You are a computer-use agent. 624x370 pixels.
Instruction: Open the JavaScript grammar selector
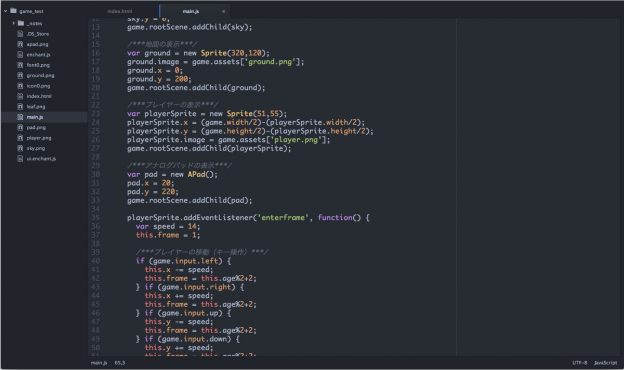605,362
